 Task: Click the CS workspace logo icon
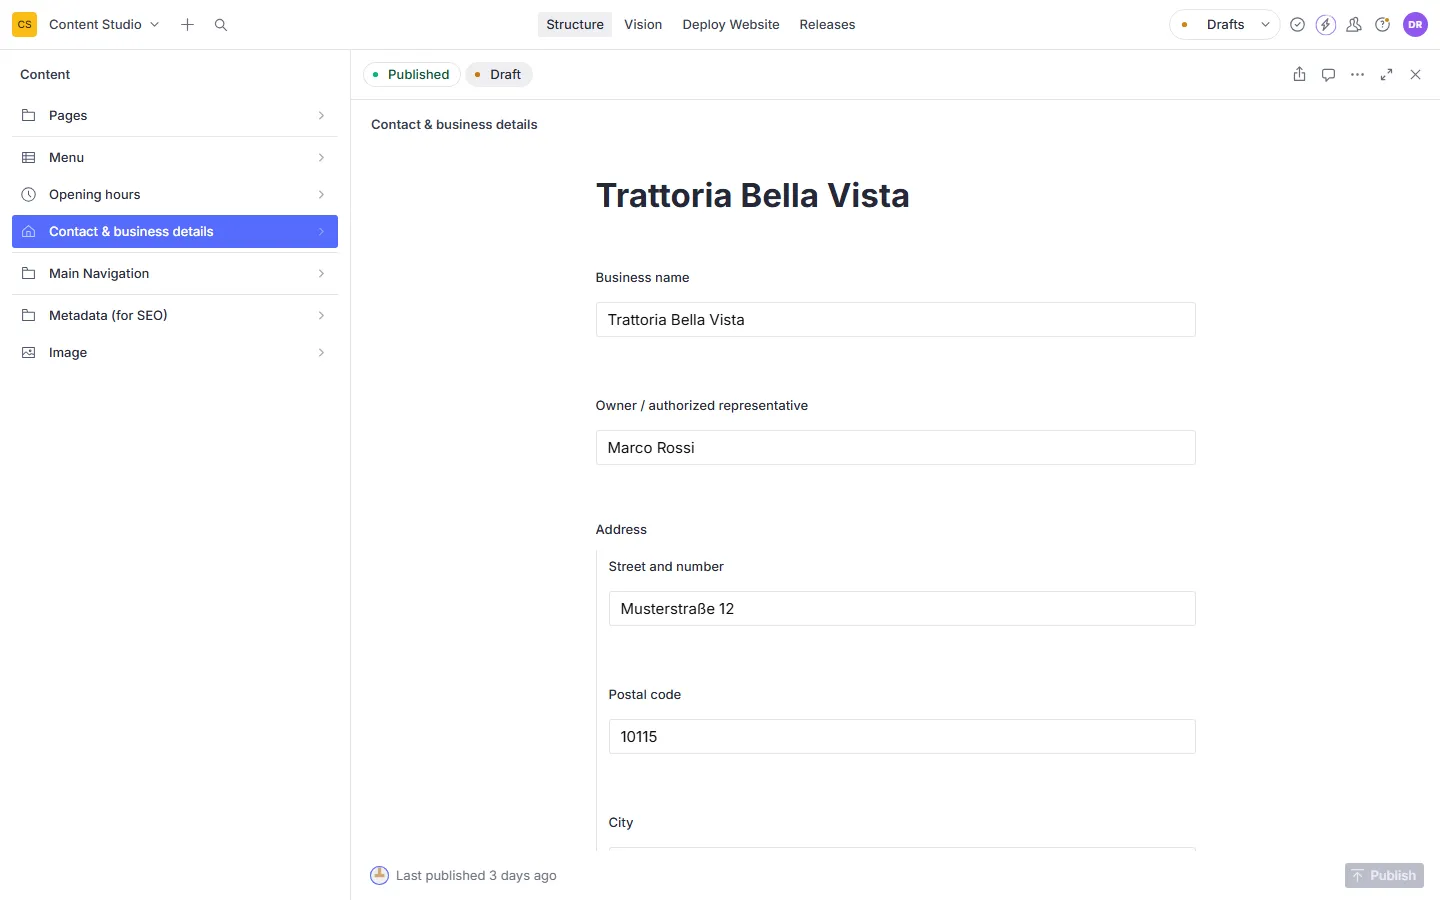(x=24, y=24)
